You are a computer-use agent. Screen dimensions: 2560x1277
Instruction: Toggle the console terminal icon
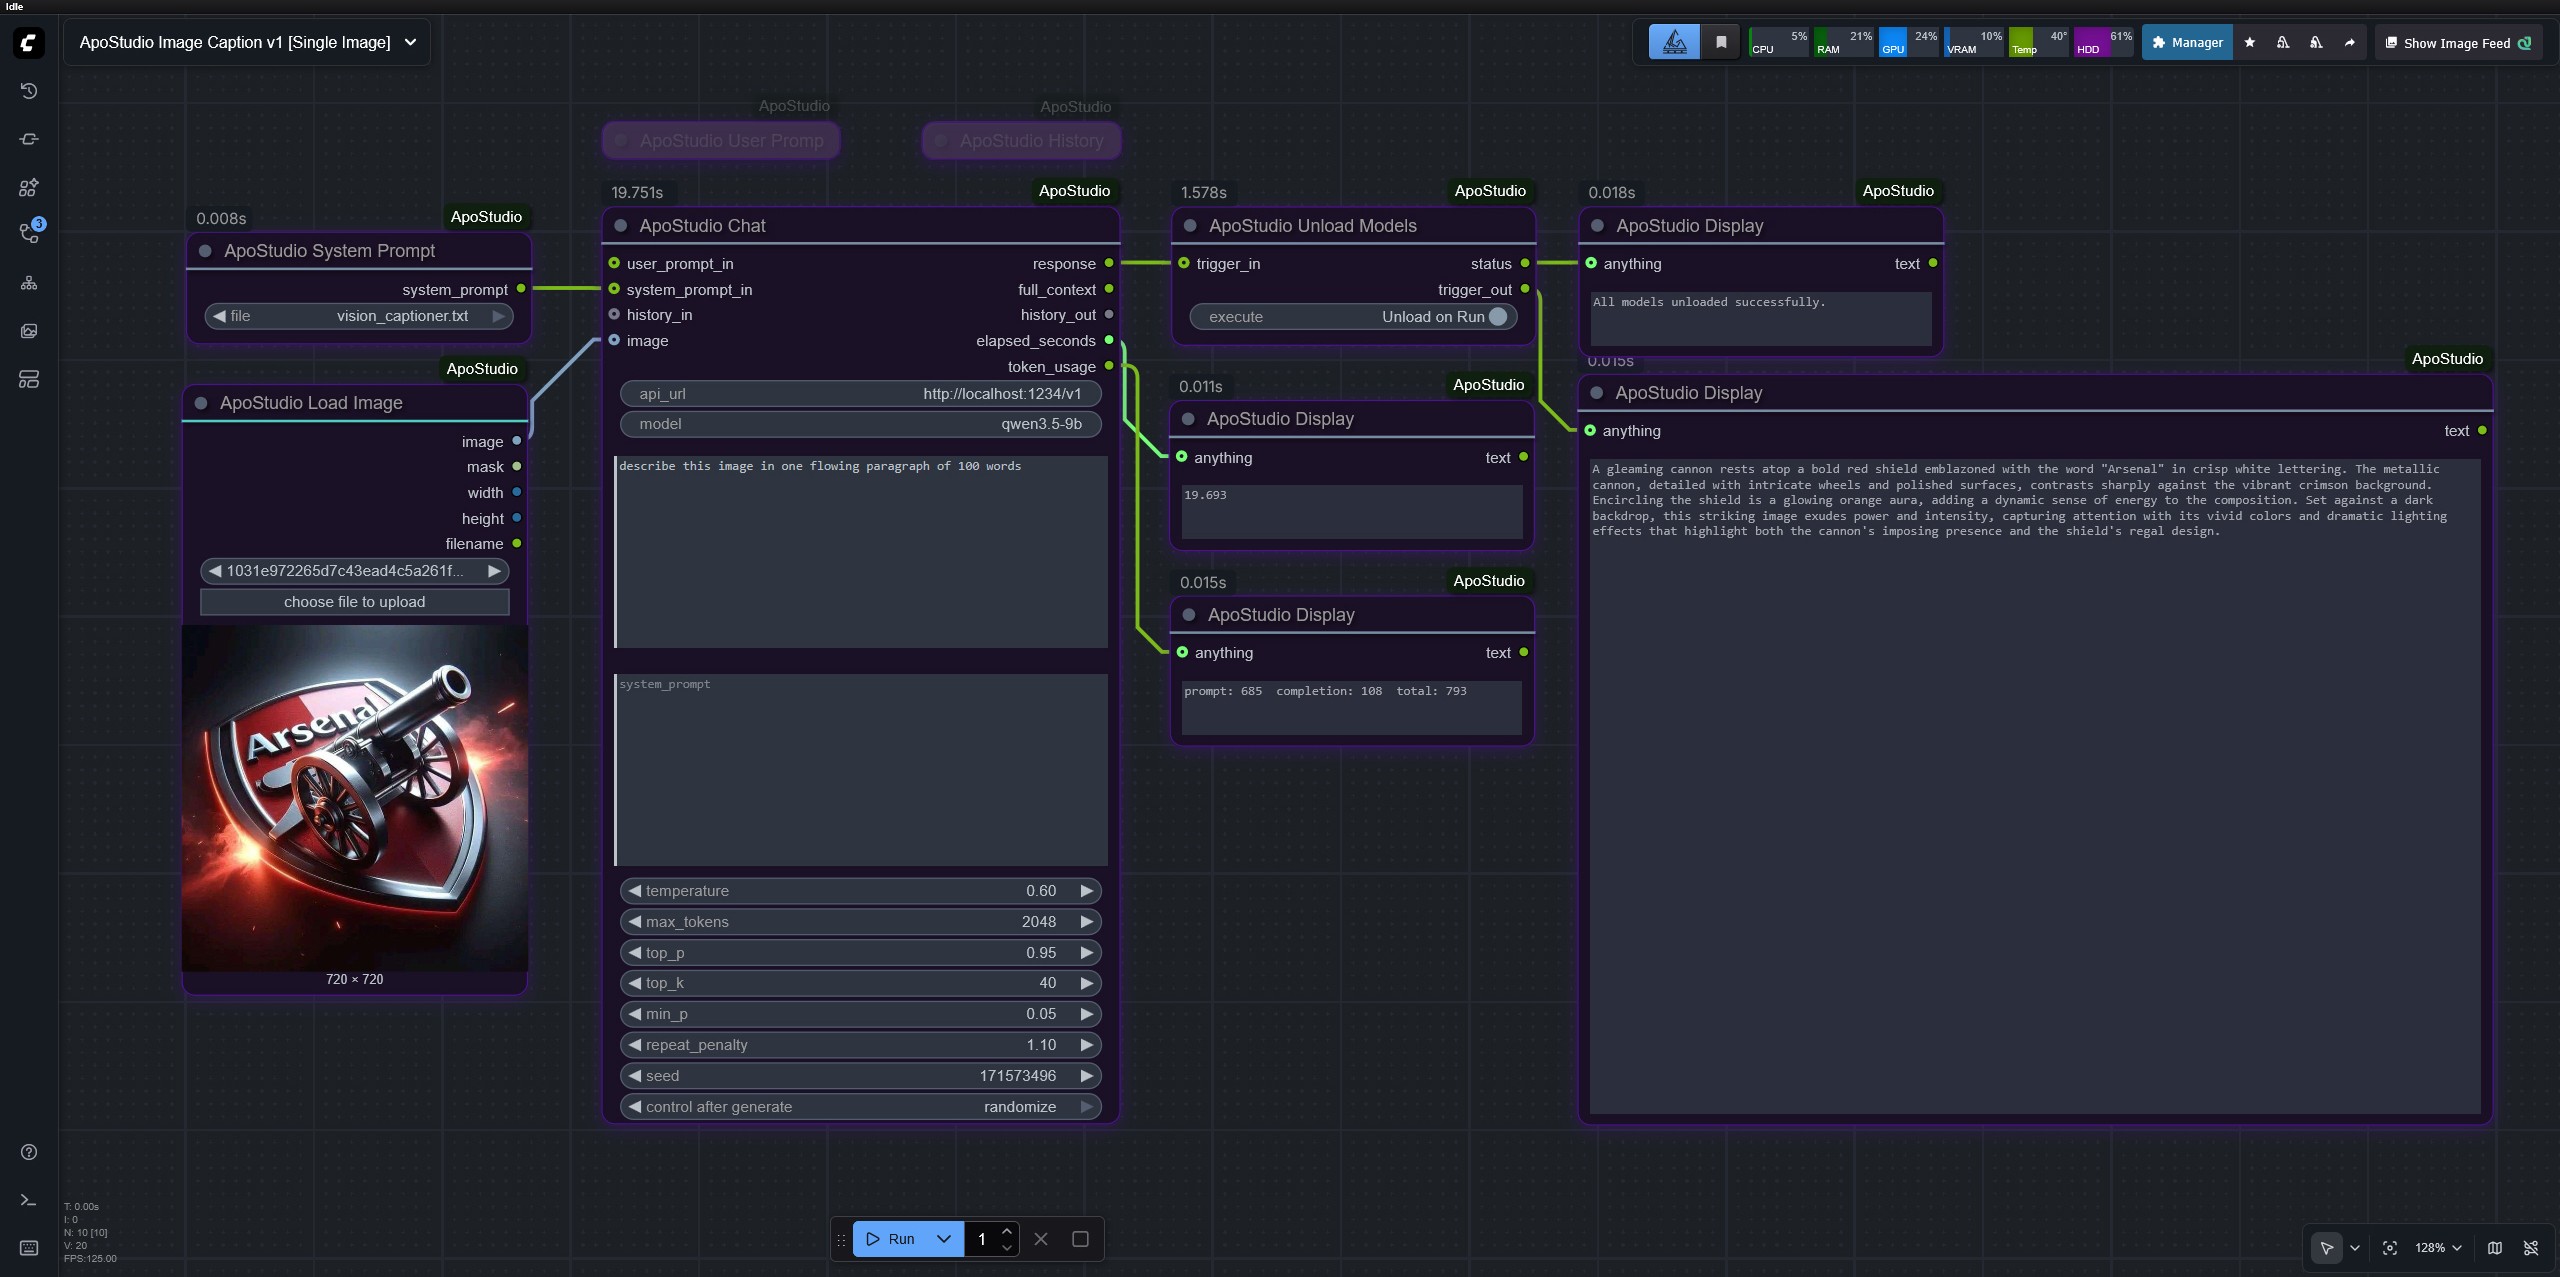point(29,1200)
